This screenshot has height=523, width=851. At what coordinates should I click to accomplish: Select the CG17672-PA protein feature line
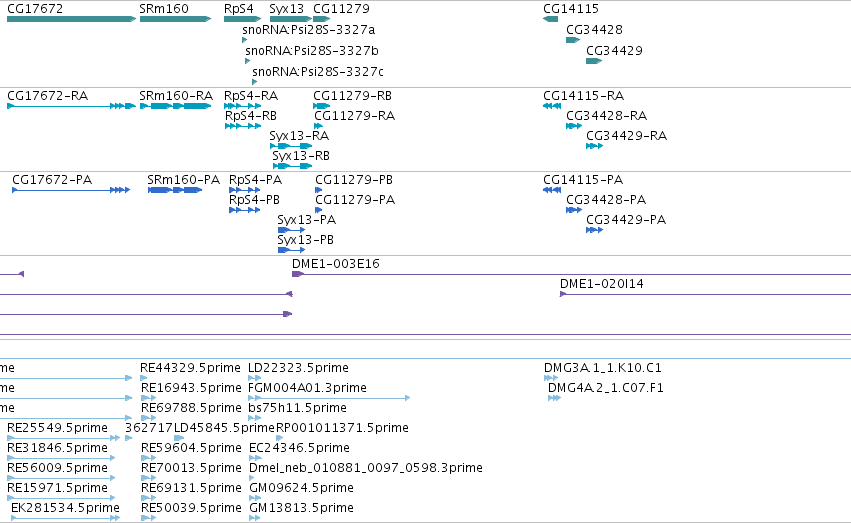pyautogui.click(x=71, y=190)
